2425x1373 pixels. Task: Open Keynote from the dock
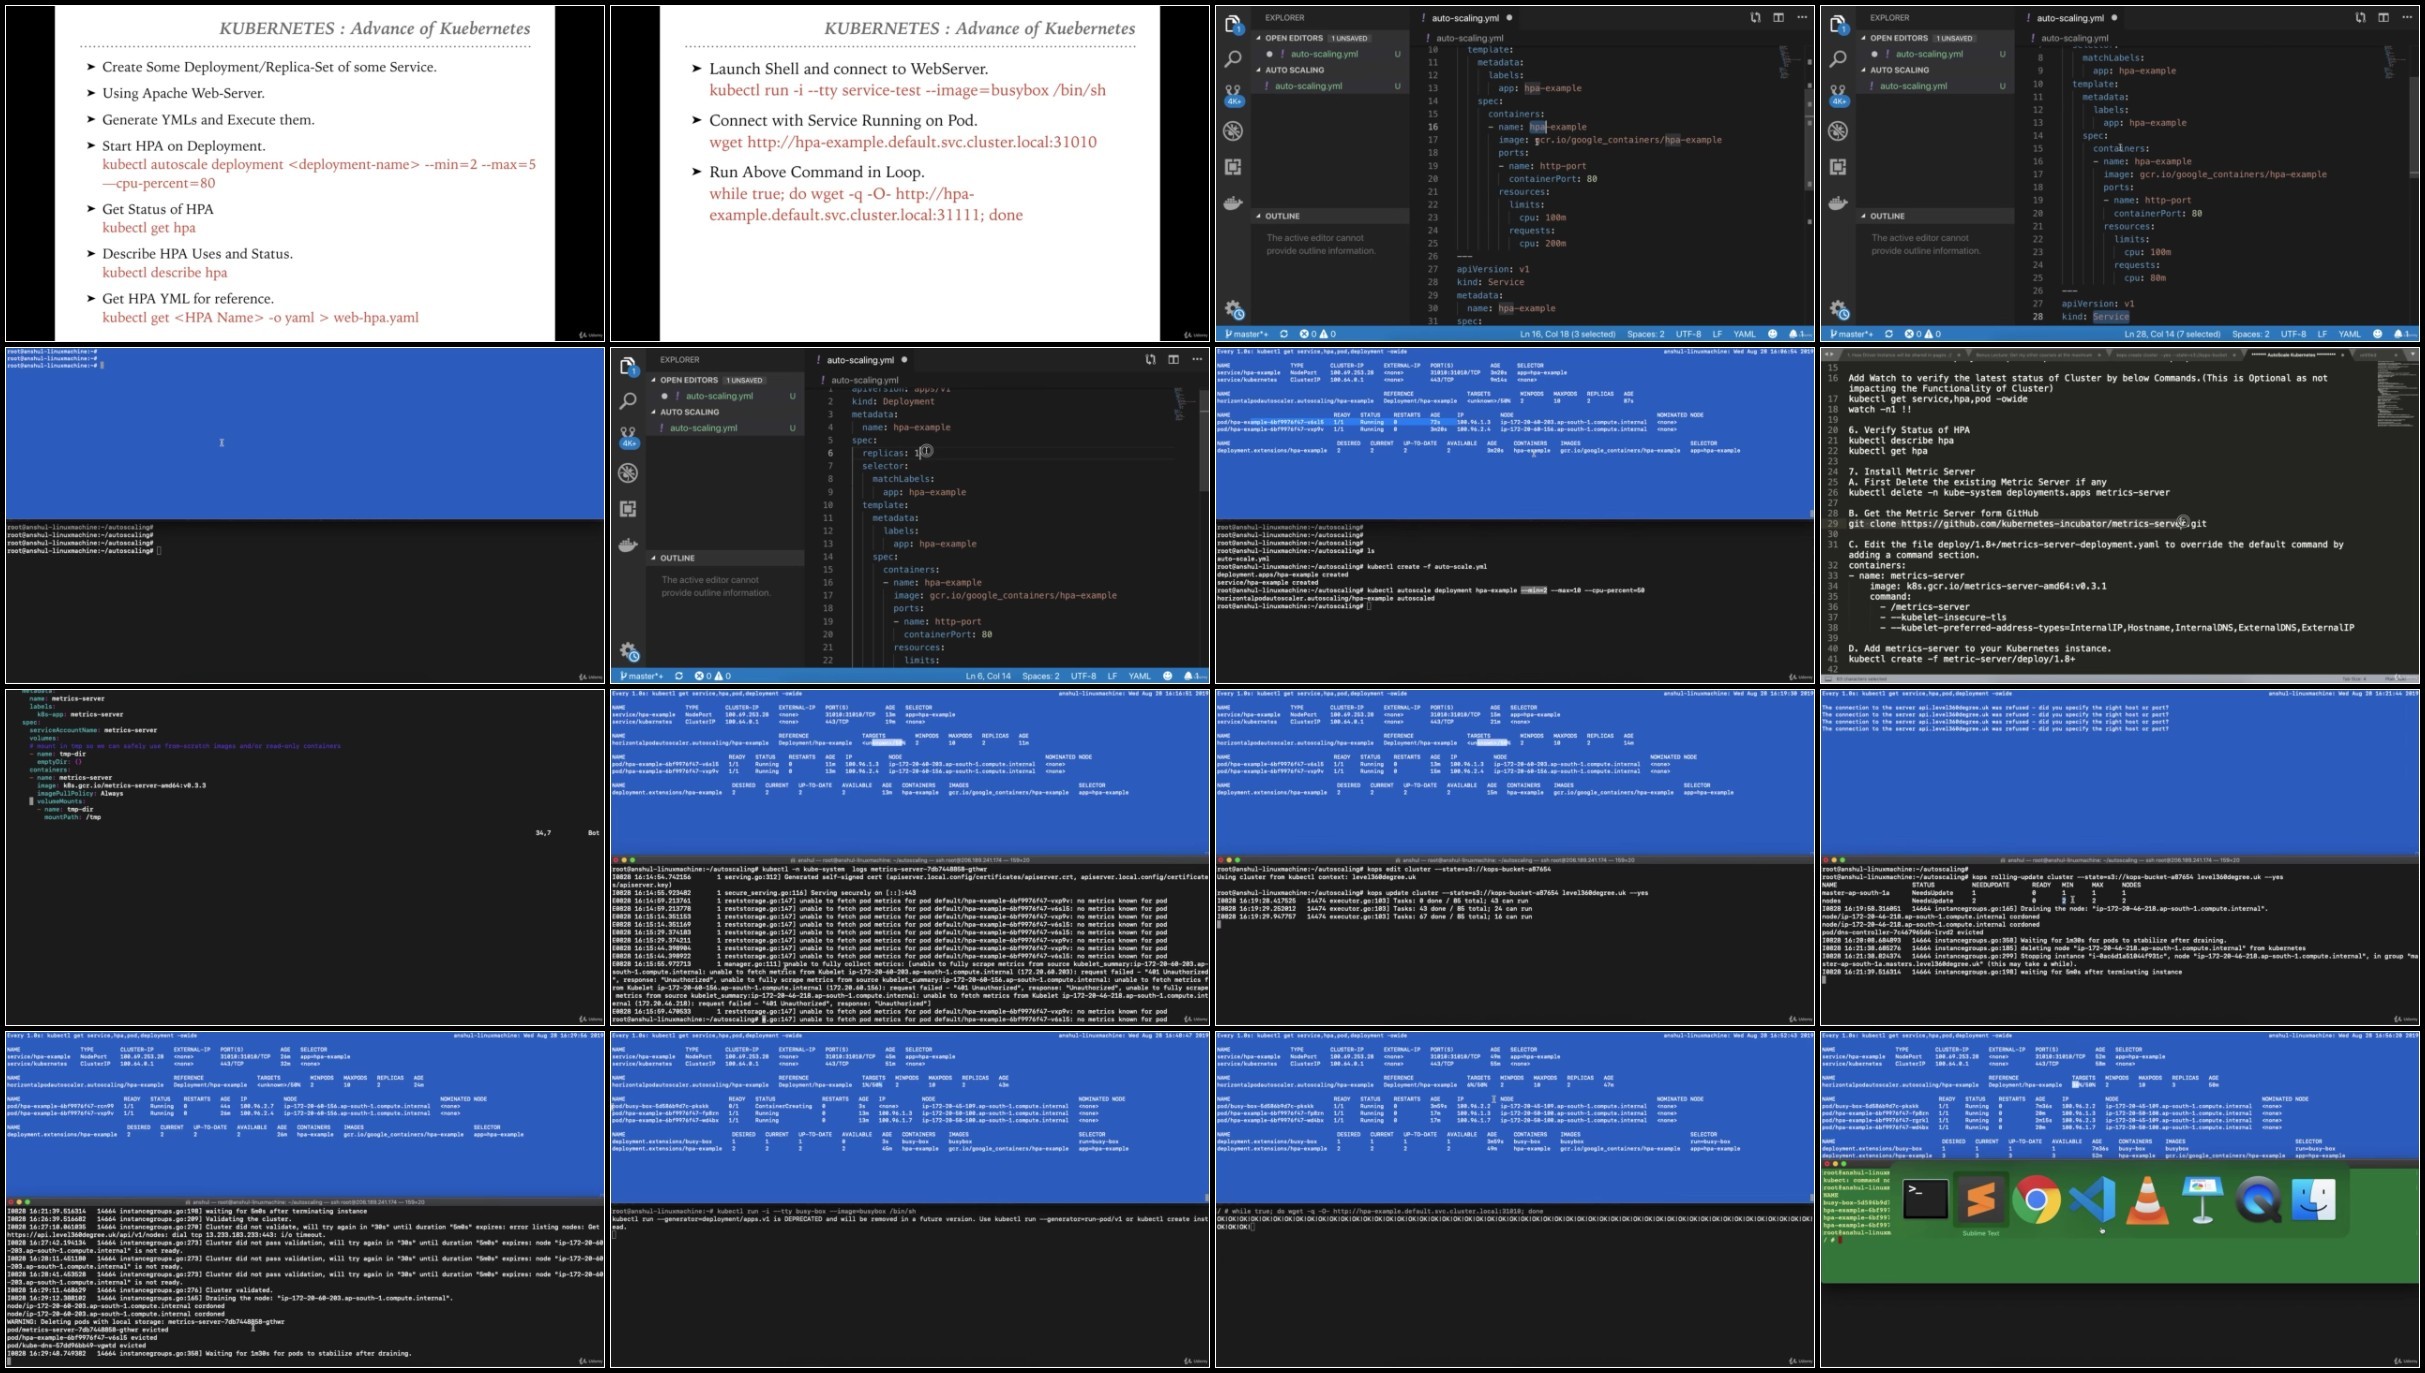[x=2202, y=1199]
